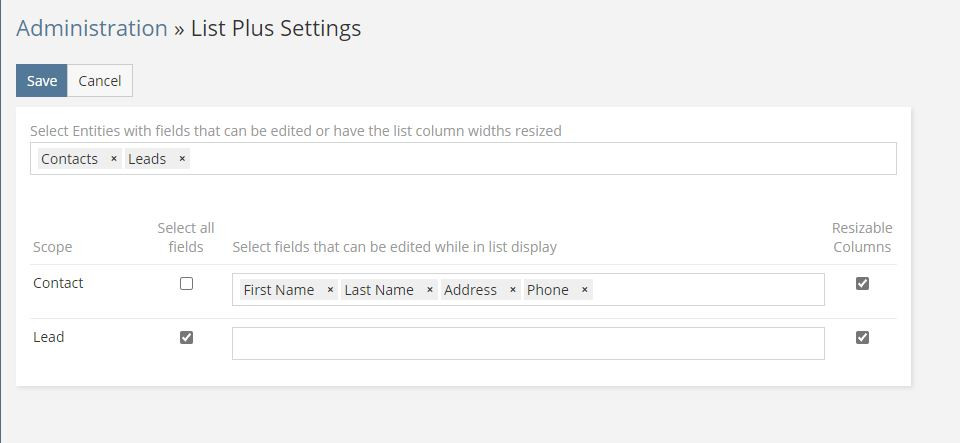
Task: Remove Address field tag
Action: (x=513, y=290)
